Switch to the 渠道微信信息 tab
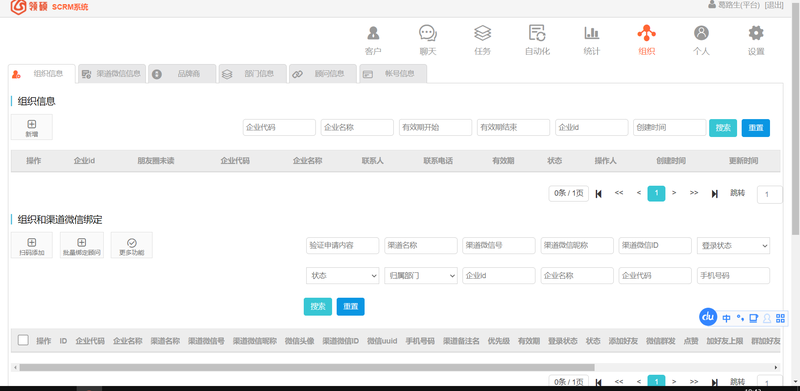Image resolution: width=800 pixels, height=391 pixels. [x=112, y=74]
